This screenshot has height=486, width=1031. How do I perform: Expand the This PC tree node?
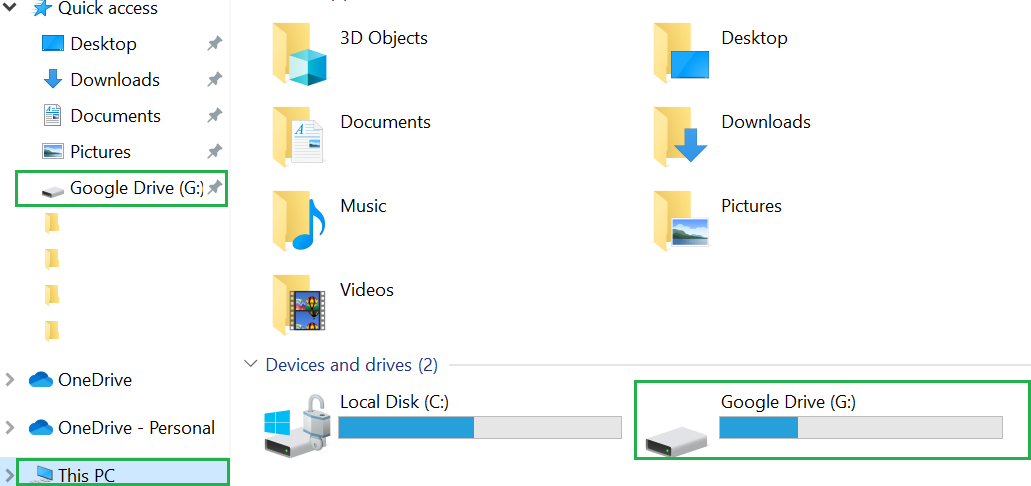click(x=9, y=475)
